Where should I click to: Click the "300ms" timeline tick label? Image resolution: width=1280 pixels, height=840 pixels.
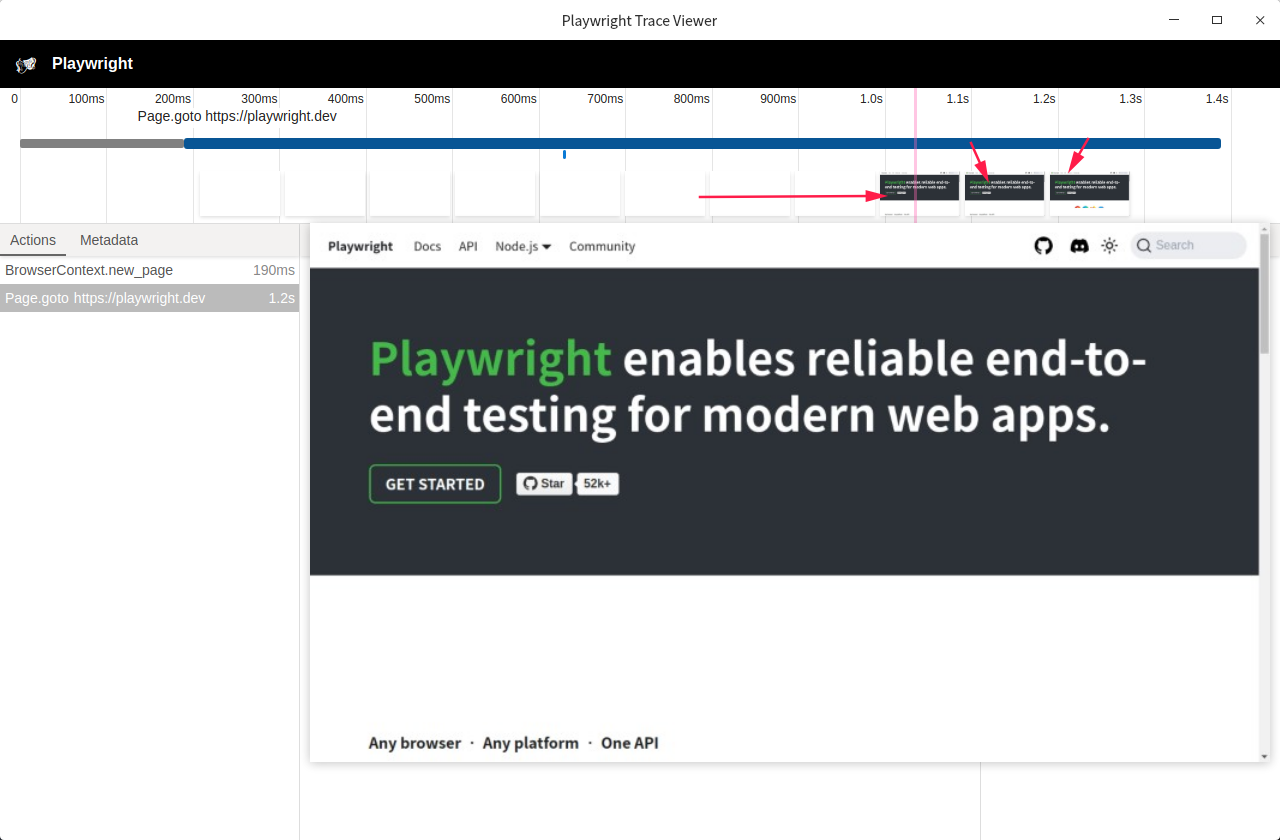(x=259, y=99)
